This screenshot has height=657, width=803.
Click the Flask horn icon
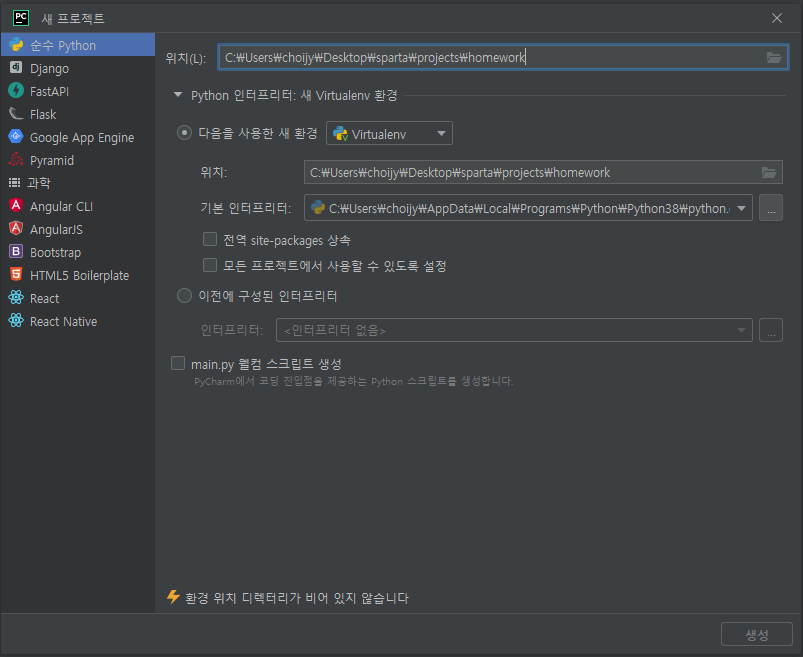16,114
